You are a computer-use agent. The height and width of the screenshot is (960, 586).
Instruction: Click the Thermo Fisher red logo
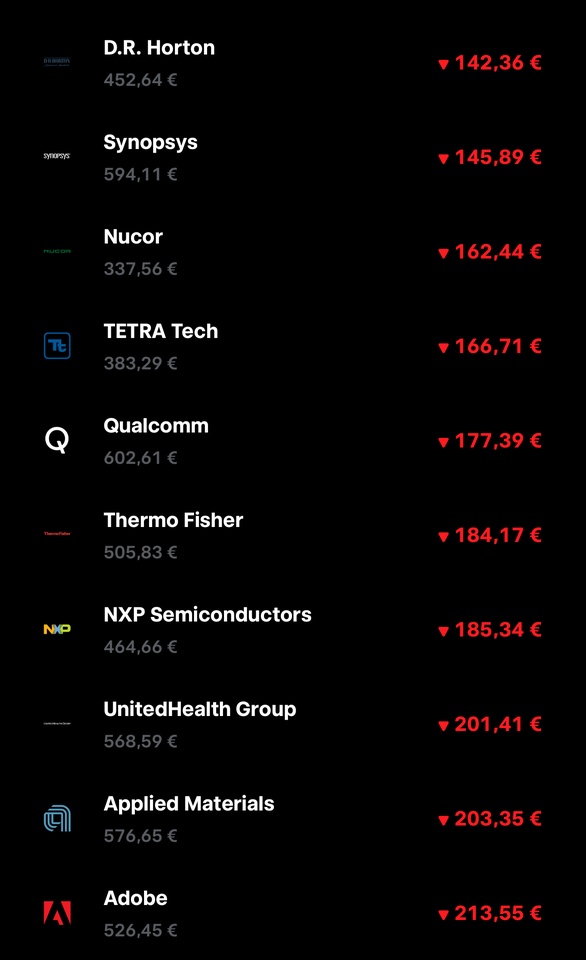point(57,534)
